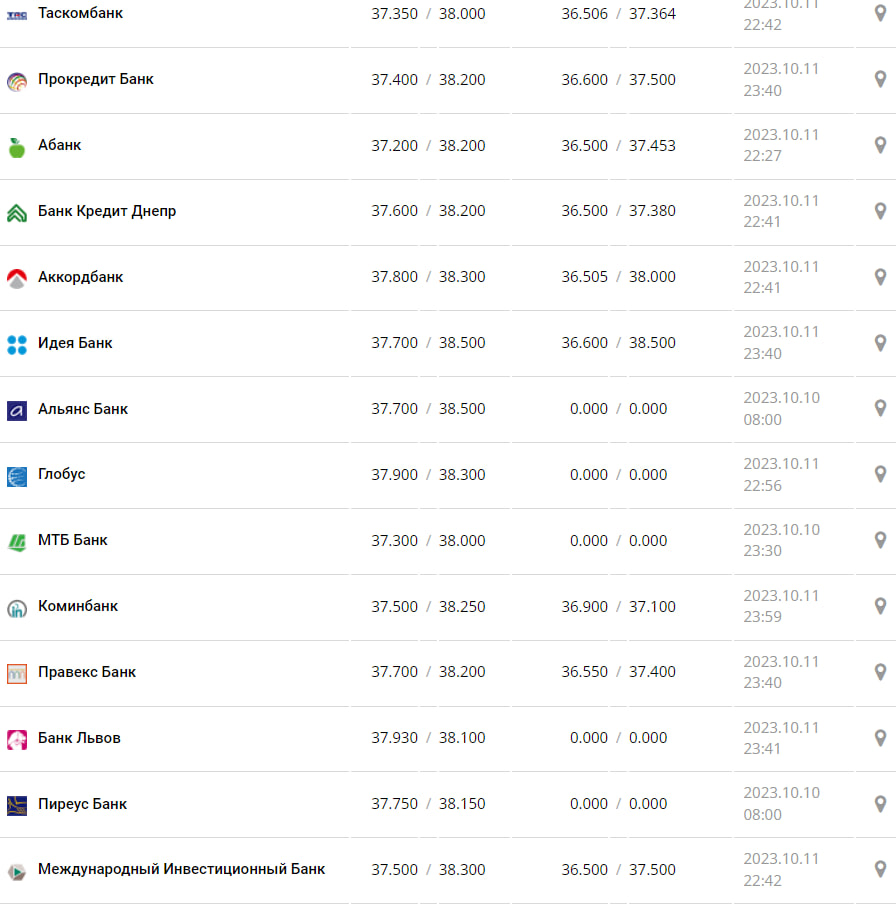
Task: Click the Пиреус Банк name link
Action: [82, 804]
